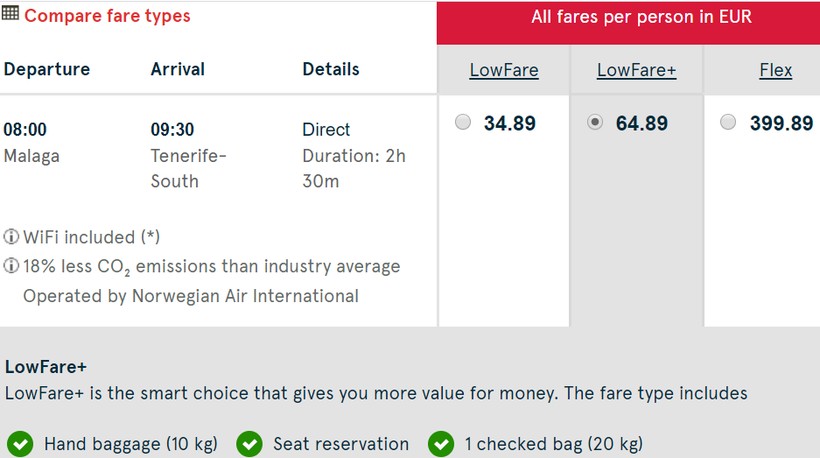820x458 pixels.
Task: Click the Operated by Norwegian Air International text
Action: [190, 296]
